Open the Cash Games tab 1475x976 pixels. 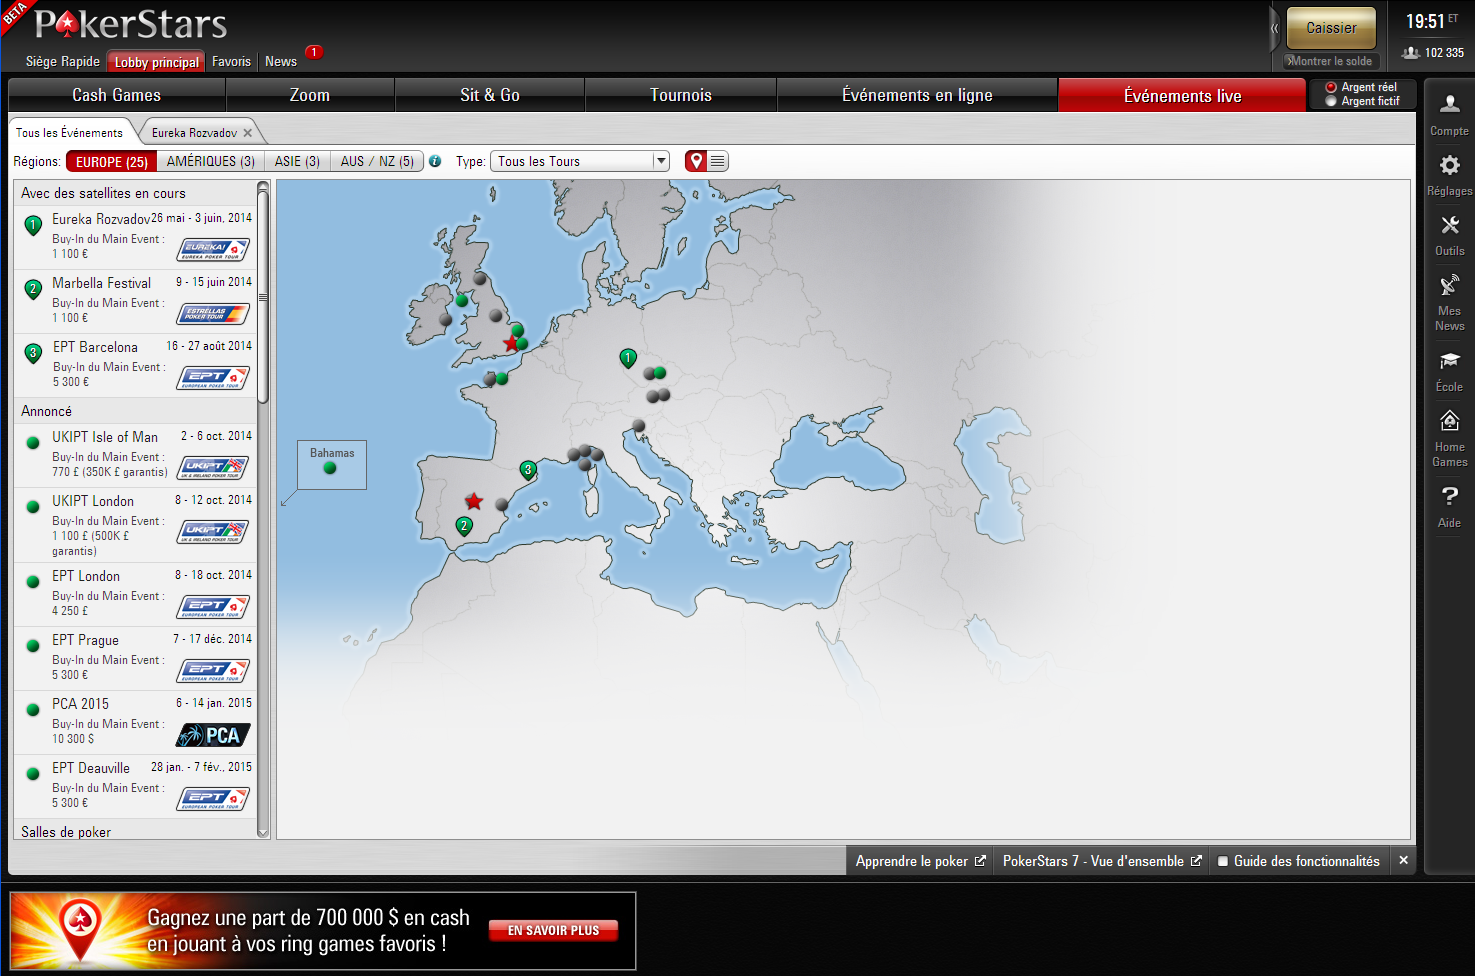click(117, 95)
